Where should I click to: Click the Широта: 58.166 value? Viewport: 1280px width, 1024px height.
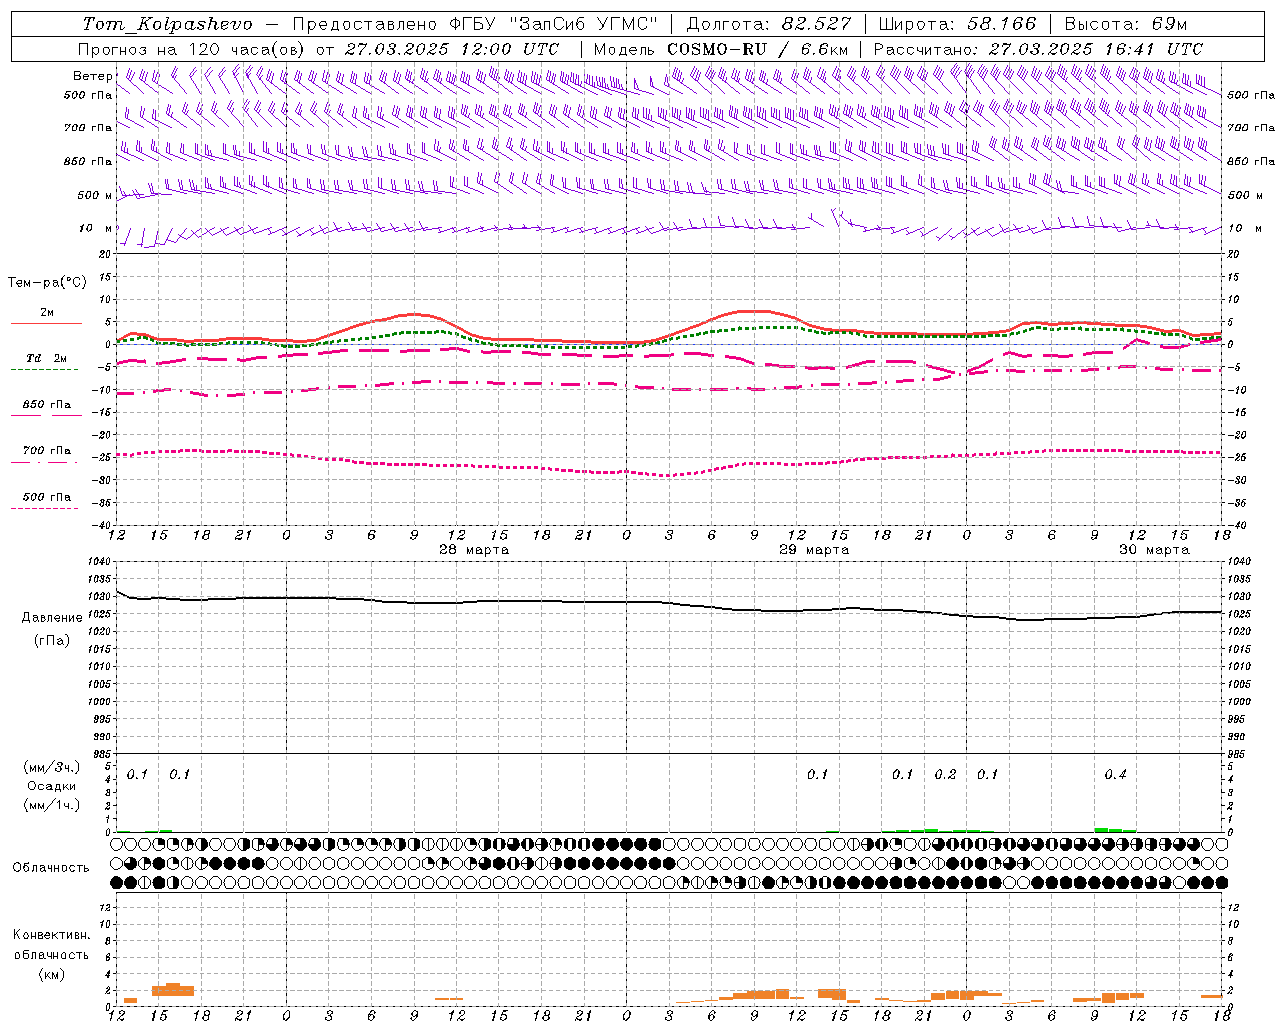958,24
